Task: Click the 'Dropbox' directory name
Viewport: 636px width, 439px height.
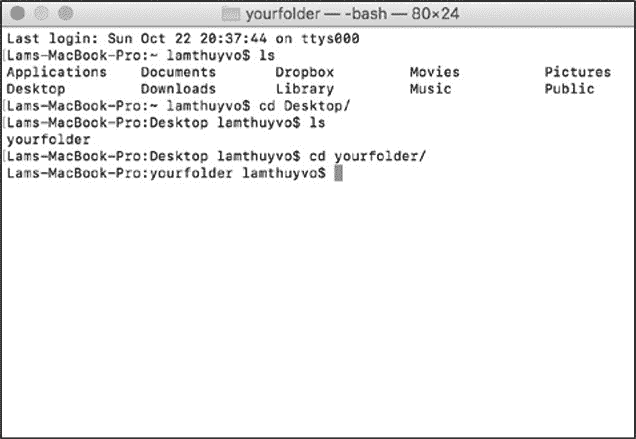Action: click(304, 72)
